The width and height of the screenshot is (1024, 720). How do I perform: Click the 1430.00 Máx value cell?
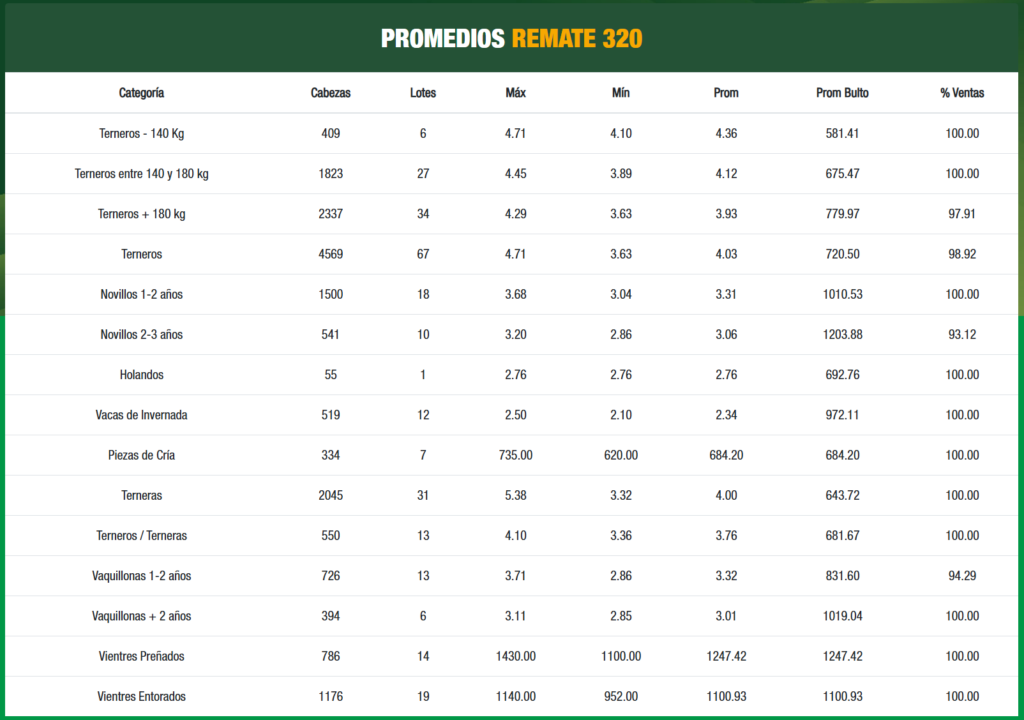[516, 656]
